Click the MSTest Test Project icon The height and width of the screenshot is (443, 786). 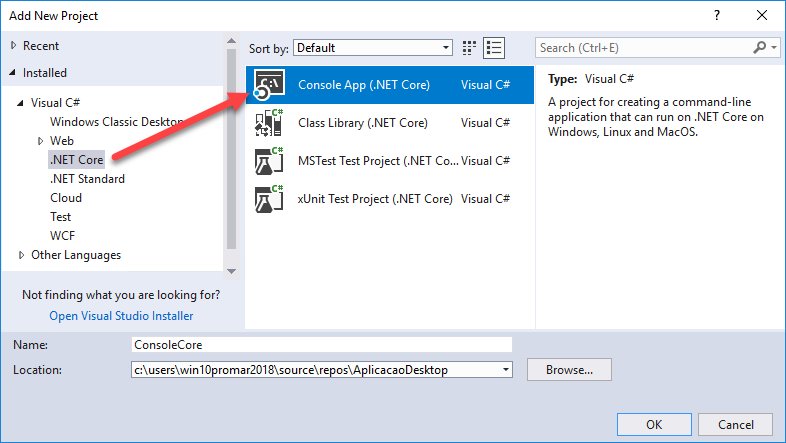[x=269, y=161]
